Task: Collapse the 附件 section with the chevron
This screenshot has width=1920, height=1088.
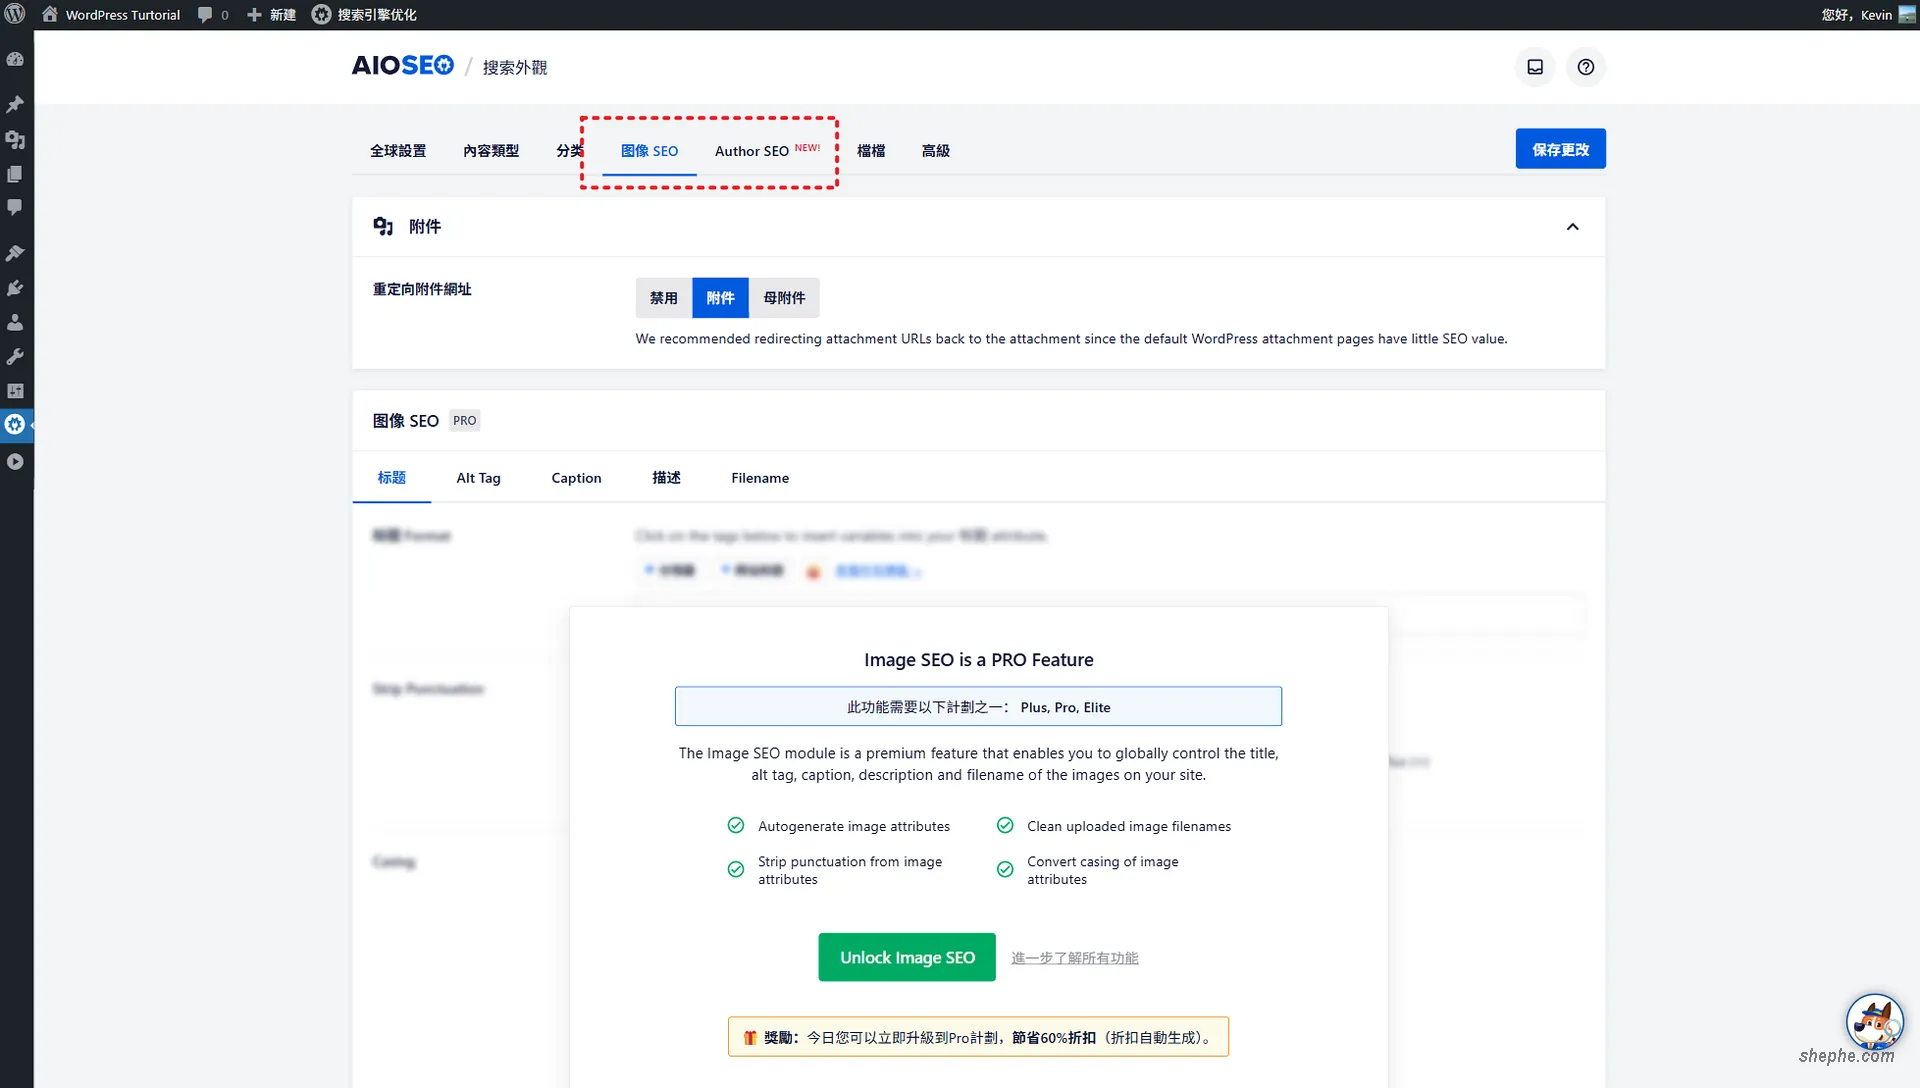Action: pyautogui.click(x=1572, y=226)
